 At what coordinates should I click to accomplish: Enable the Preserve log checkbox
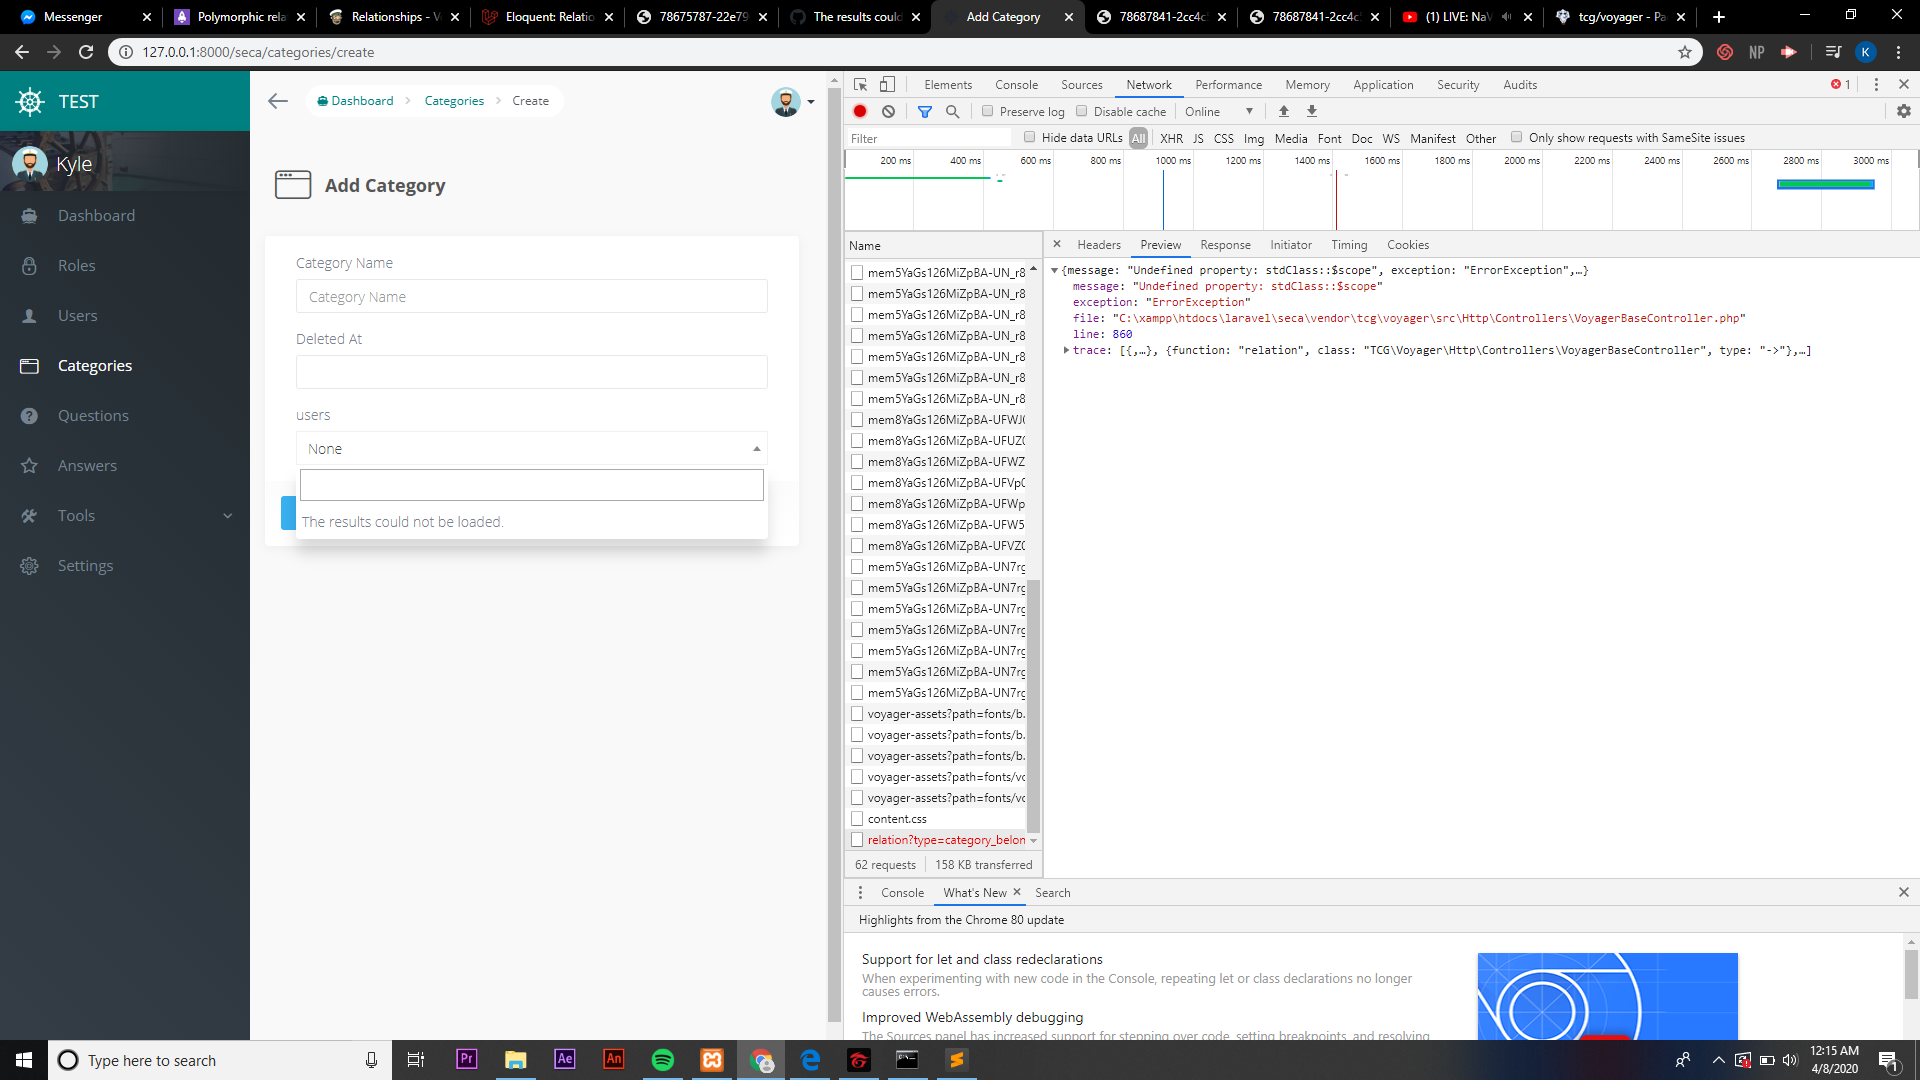click(988, 111)
